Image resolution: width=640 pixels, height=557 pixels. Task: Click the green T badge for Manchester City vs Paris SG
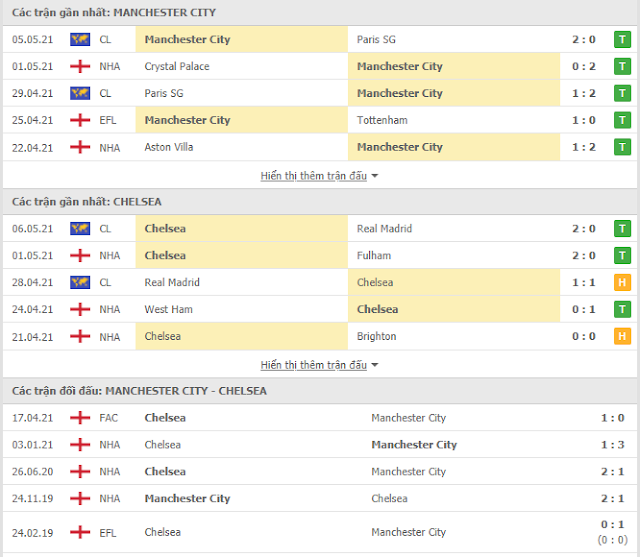click(x=622, y=40)
